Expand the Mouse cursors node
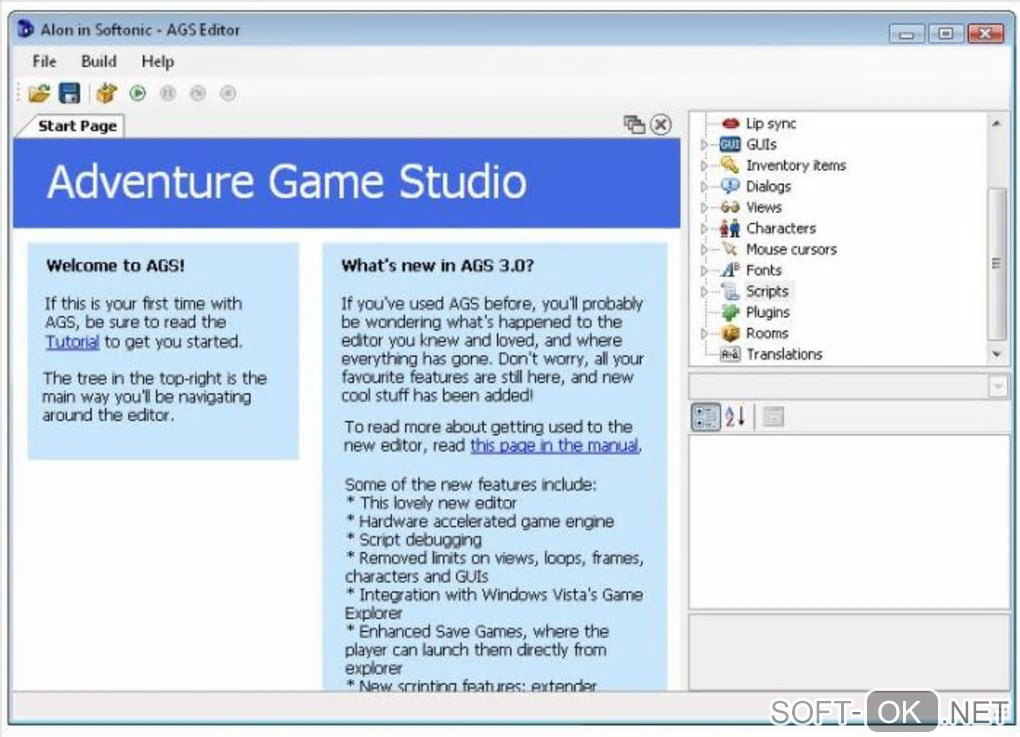The height and width of the screenshot is (737, 1020). click(704, 249)
